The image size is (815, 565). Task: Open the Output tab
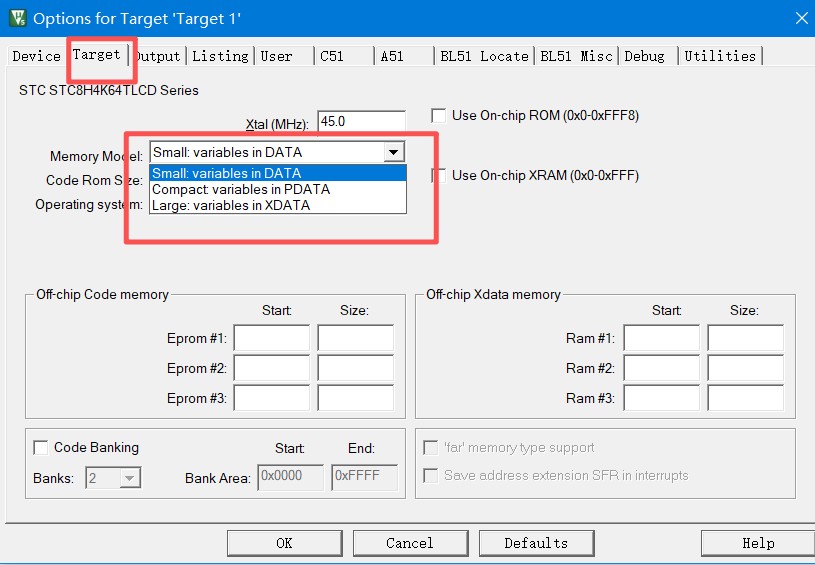tap(160, 56)
